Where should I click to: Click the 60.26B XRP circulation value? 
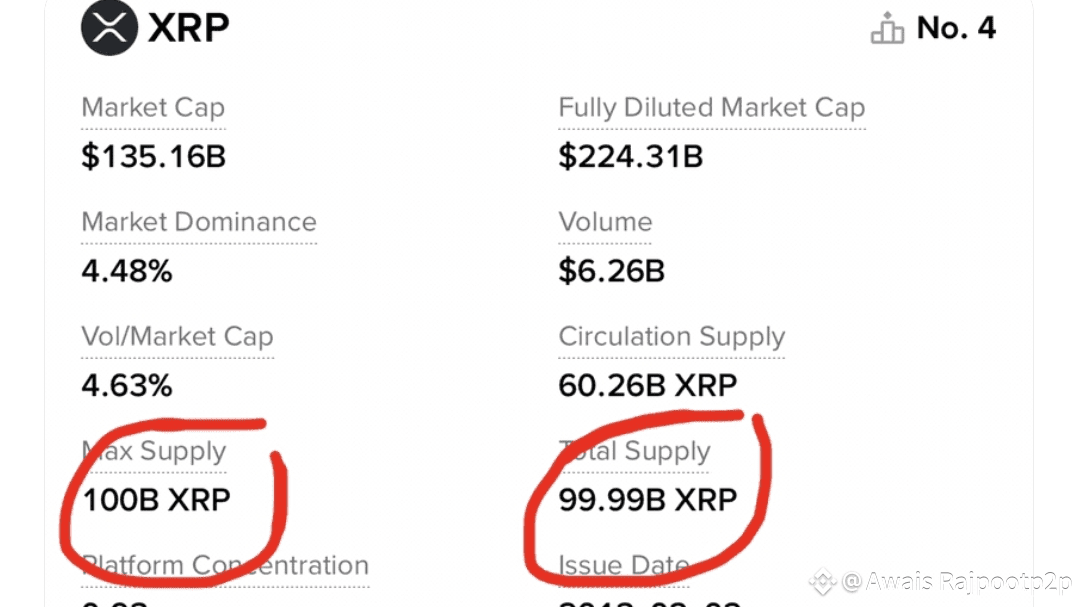[x=647, y=385]
